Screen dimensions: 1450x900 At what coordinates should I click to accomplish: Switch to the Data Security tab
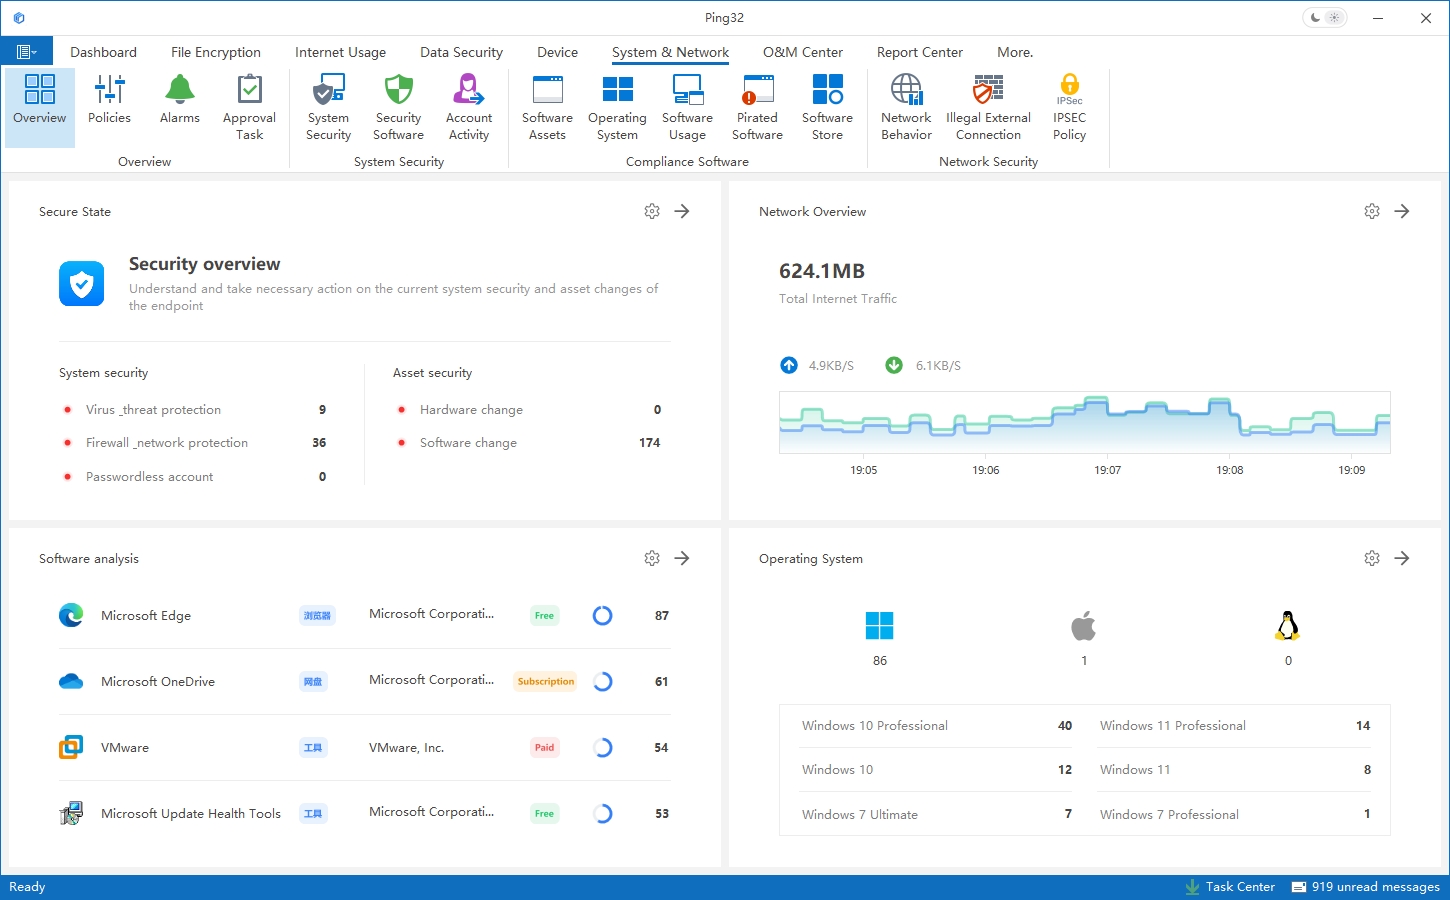[x=461, y=52]
